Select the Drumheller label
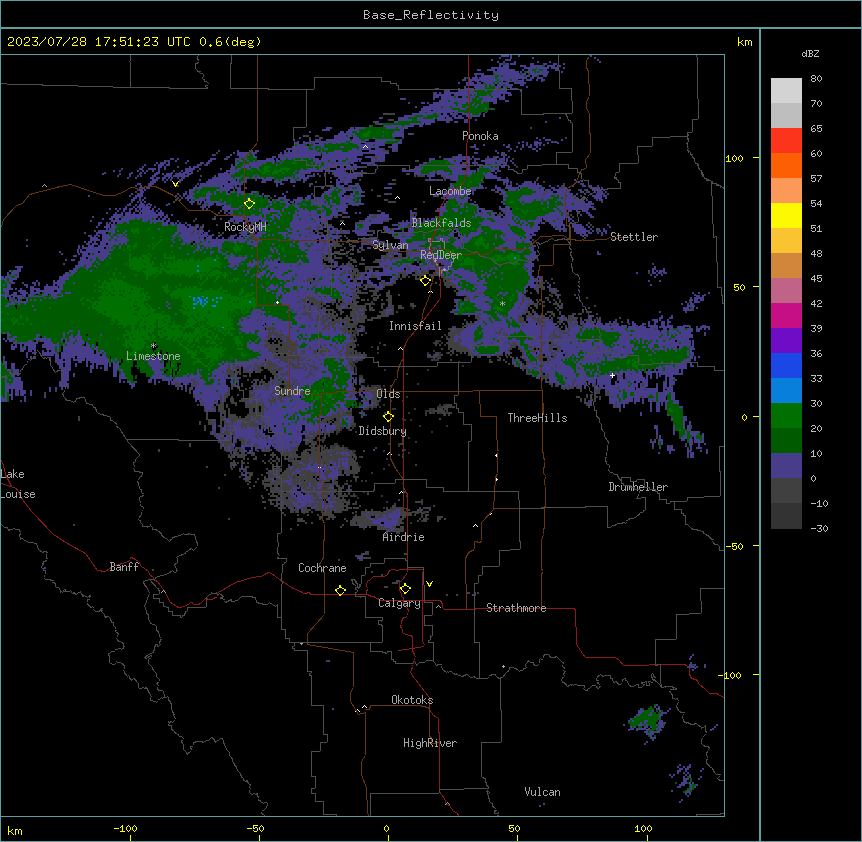The height and width of the screenshot is (842, 862). (638, 487)
